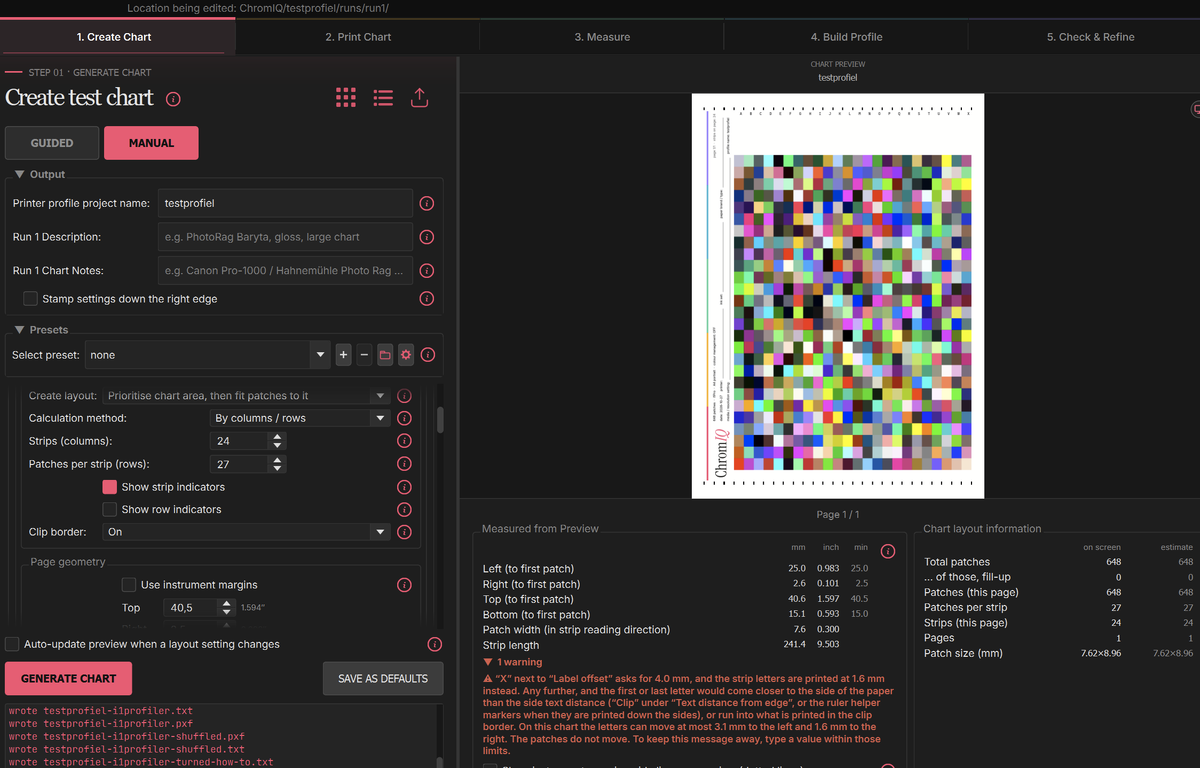Viewport: 1200px width, 768px height.
Task: Collapse the 1 warning disclosure triangle
Action: coord(487,662)
